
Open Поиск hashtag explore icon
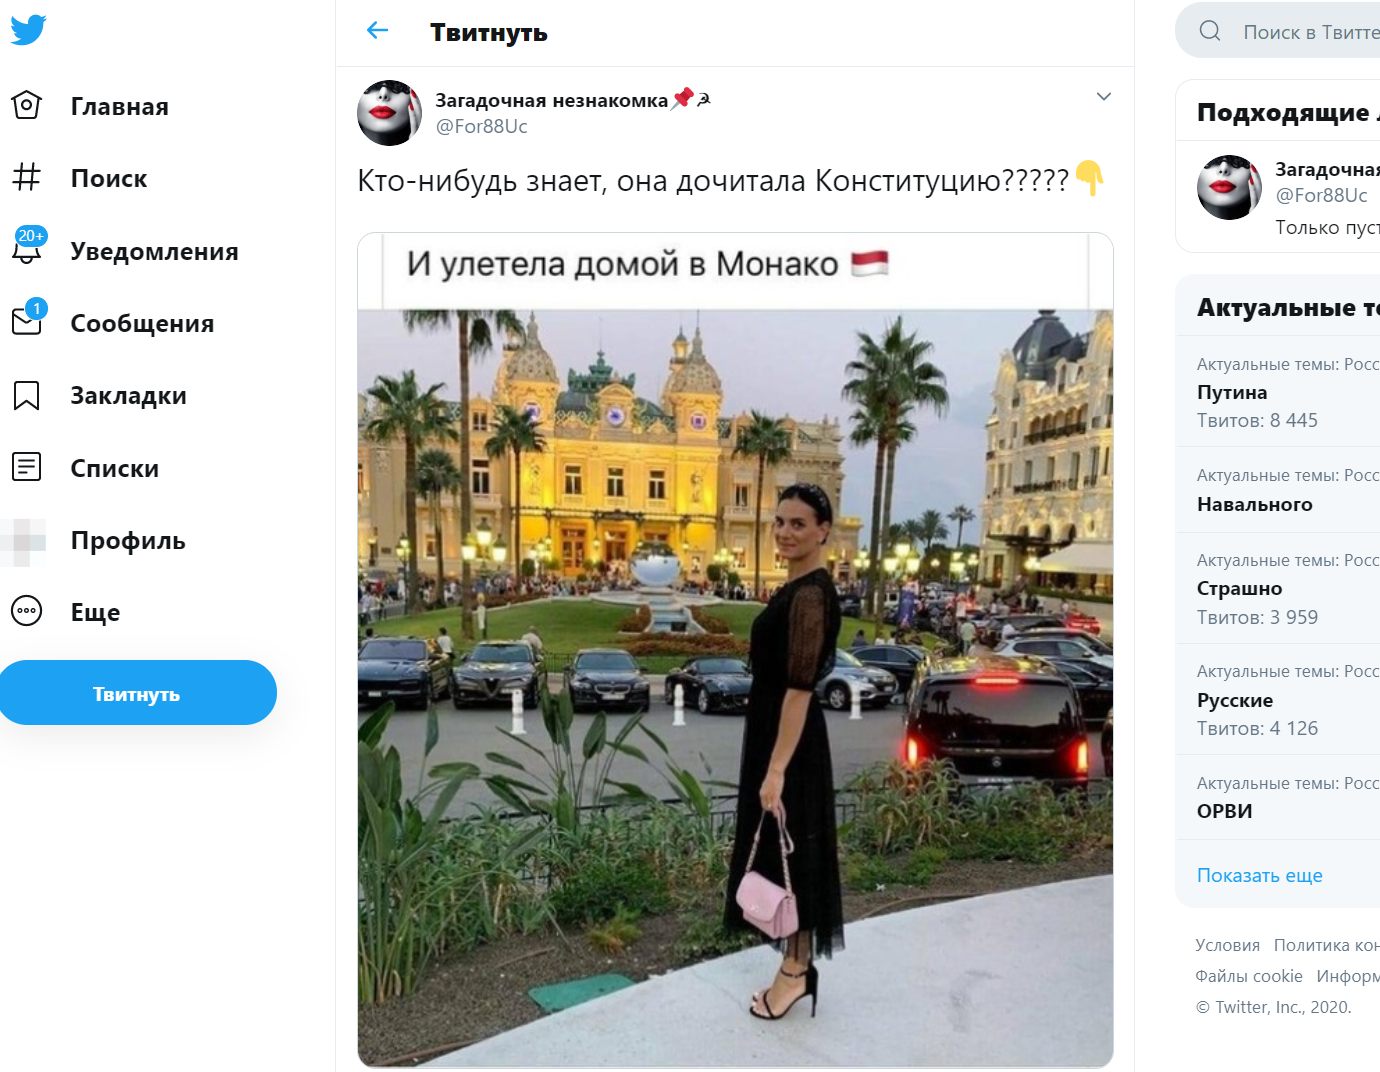point(27,177)
